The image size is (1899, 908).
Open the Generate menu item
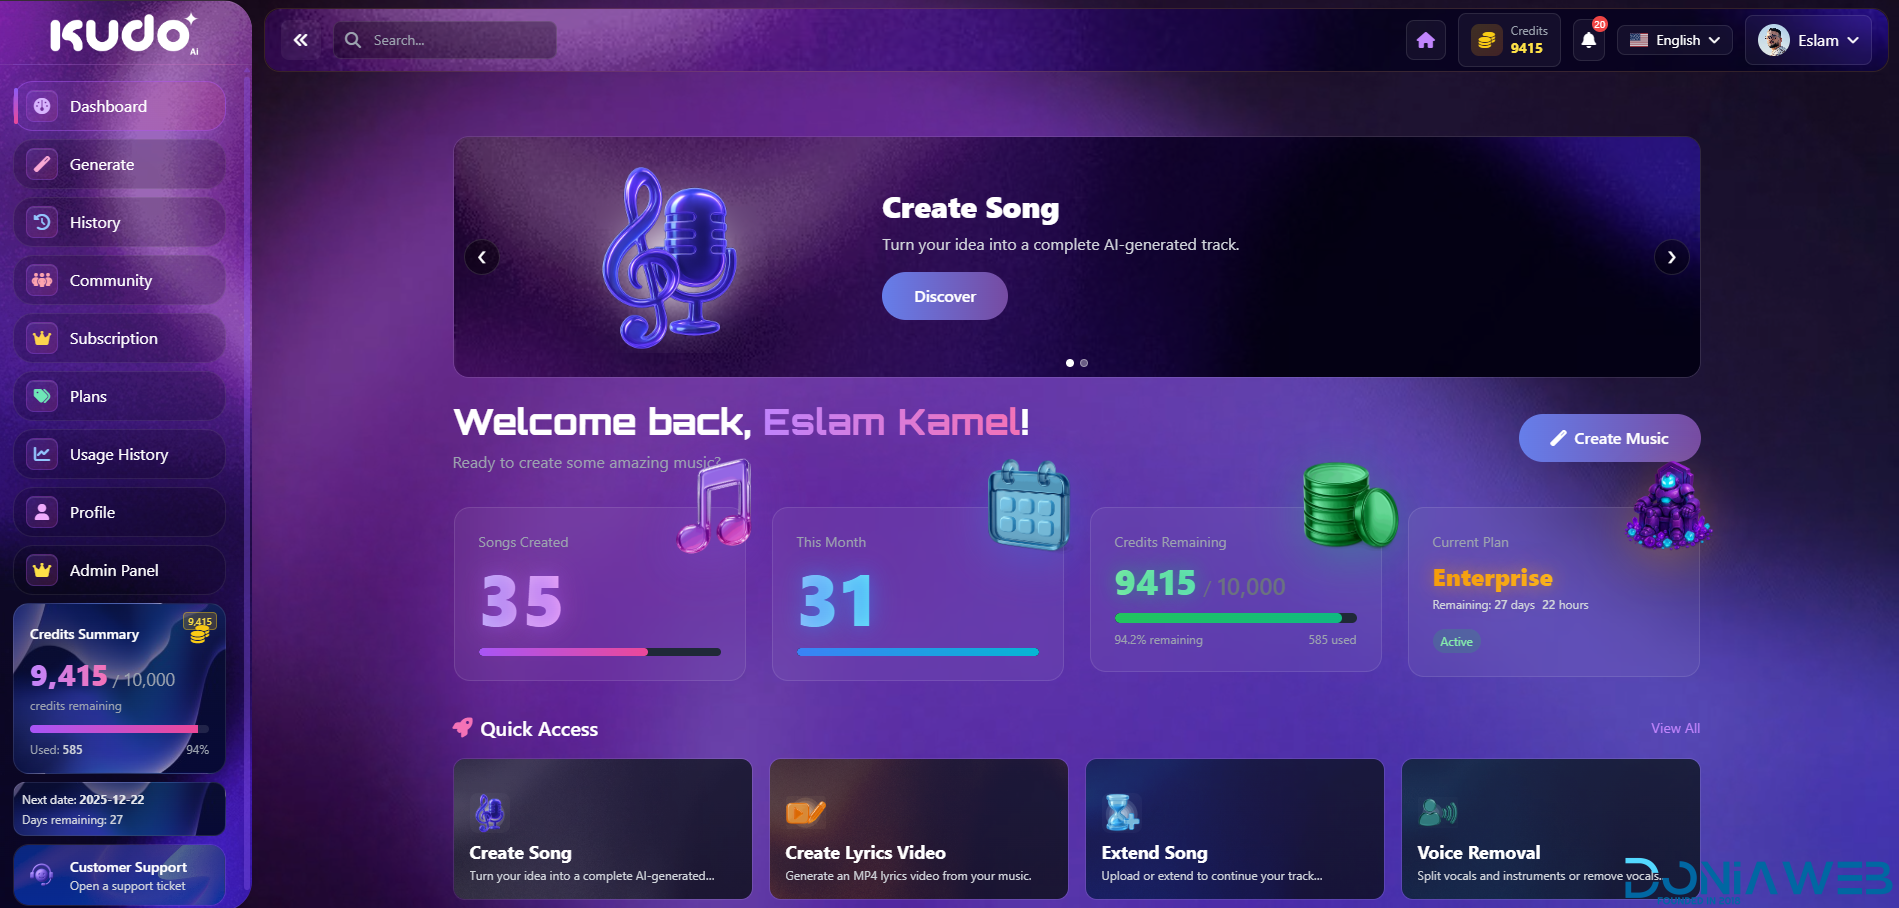(x=119, y=164)
